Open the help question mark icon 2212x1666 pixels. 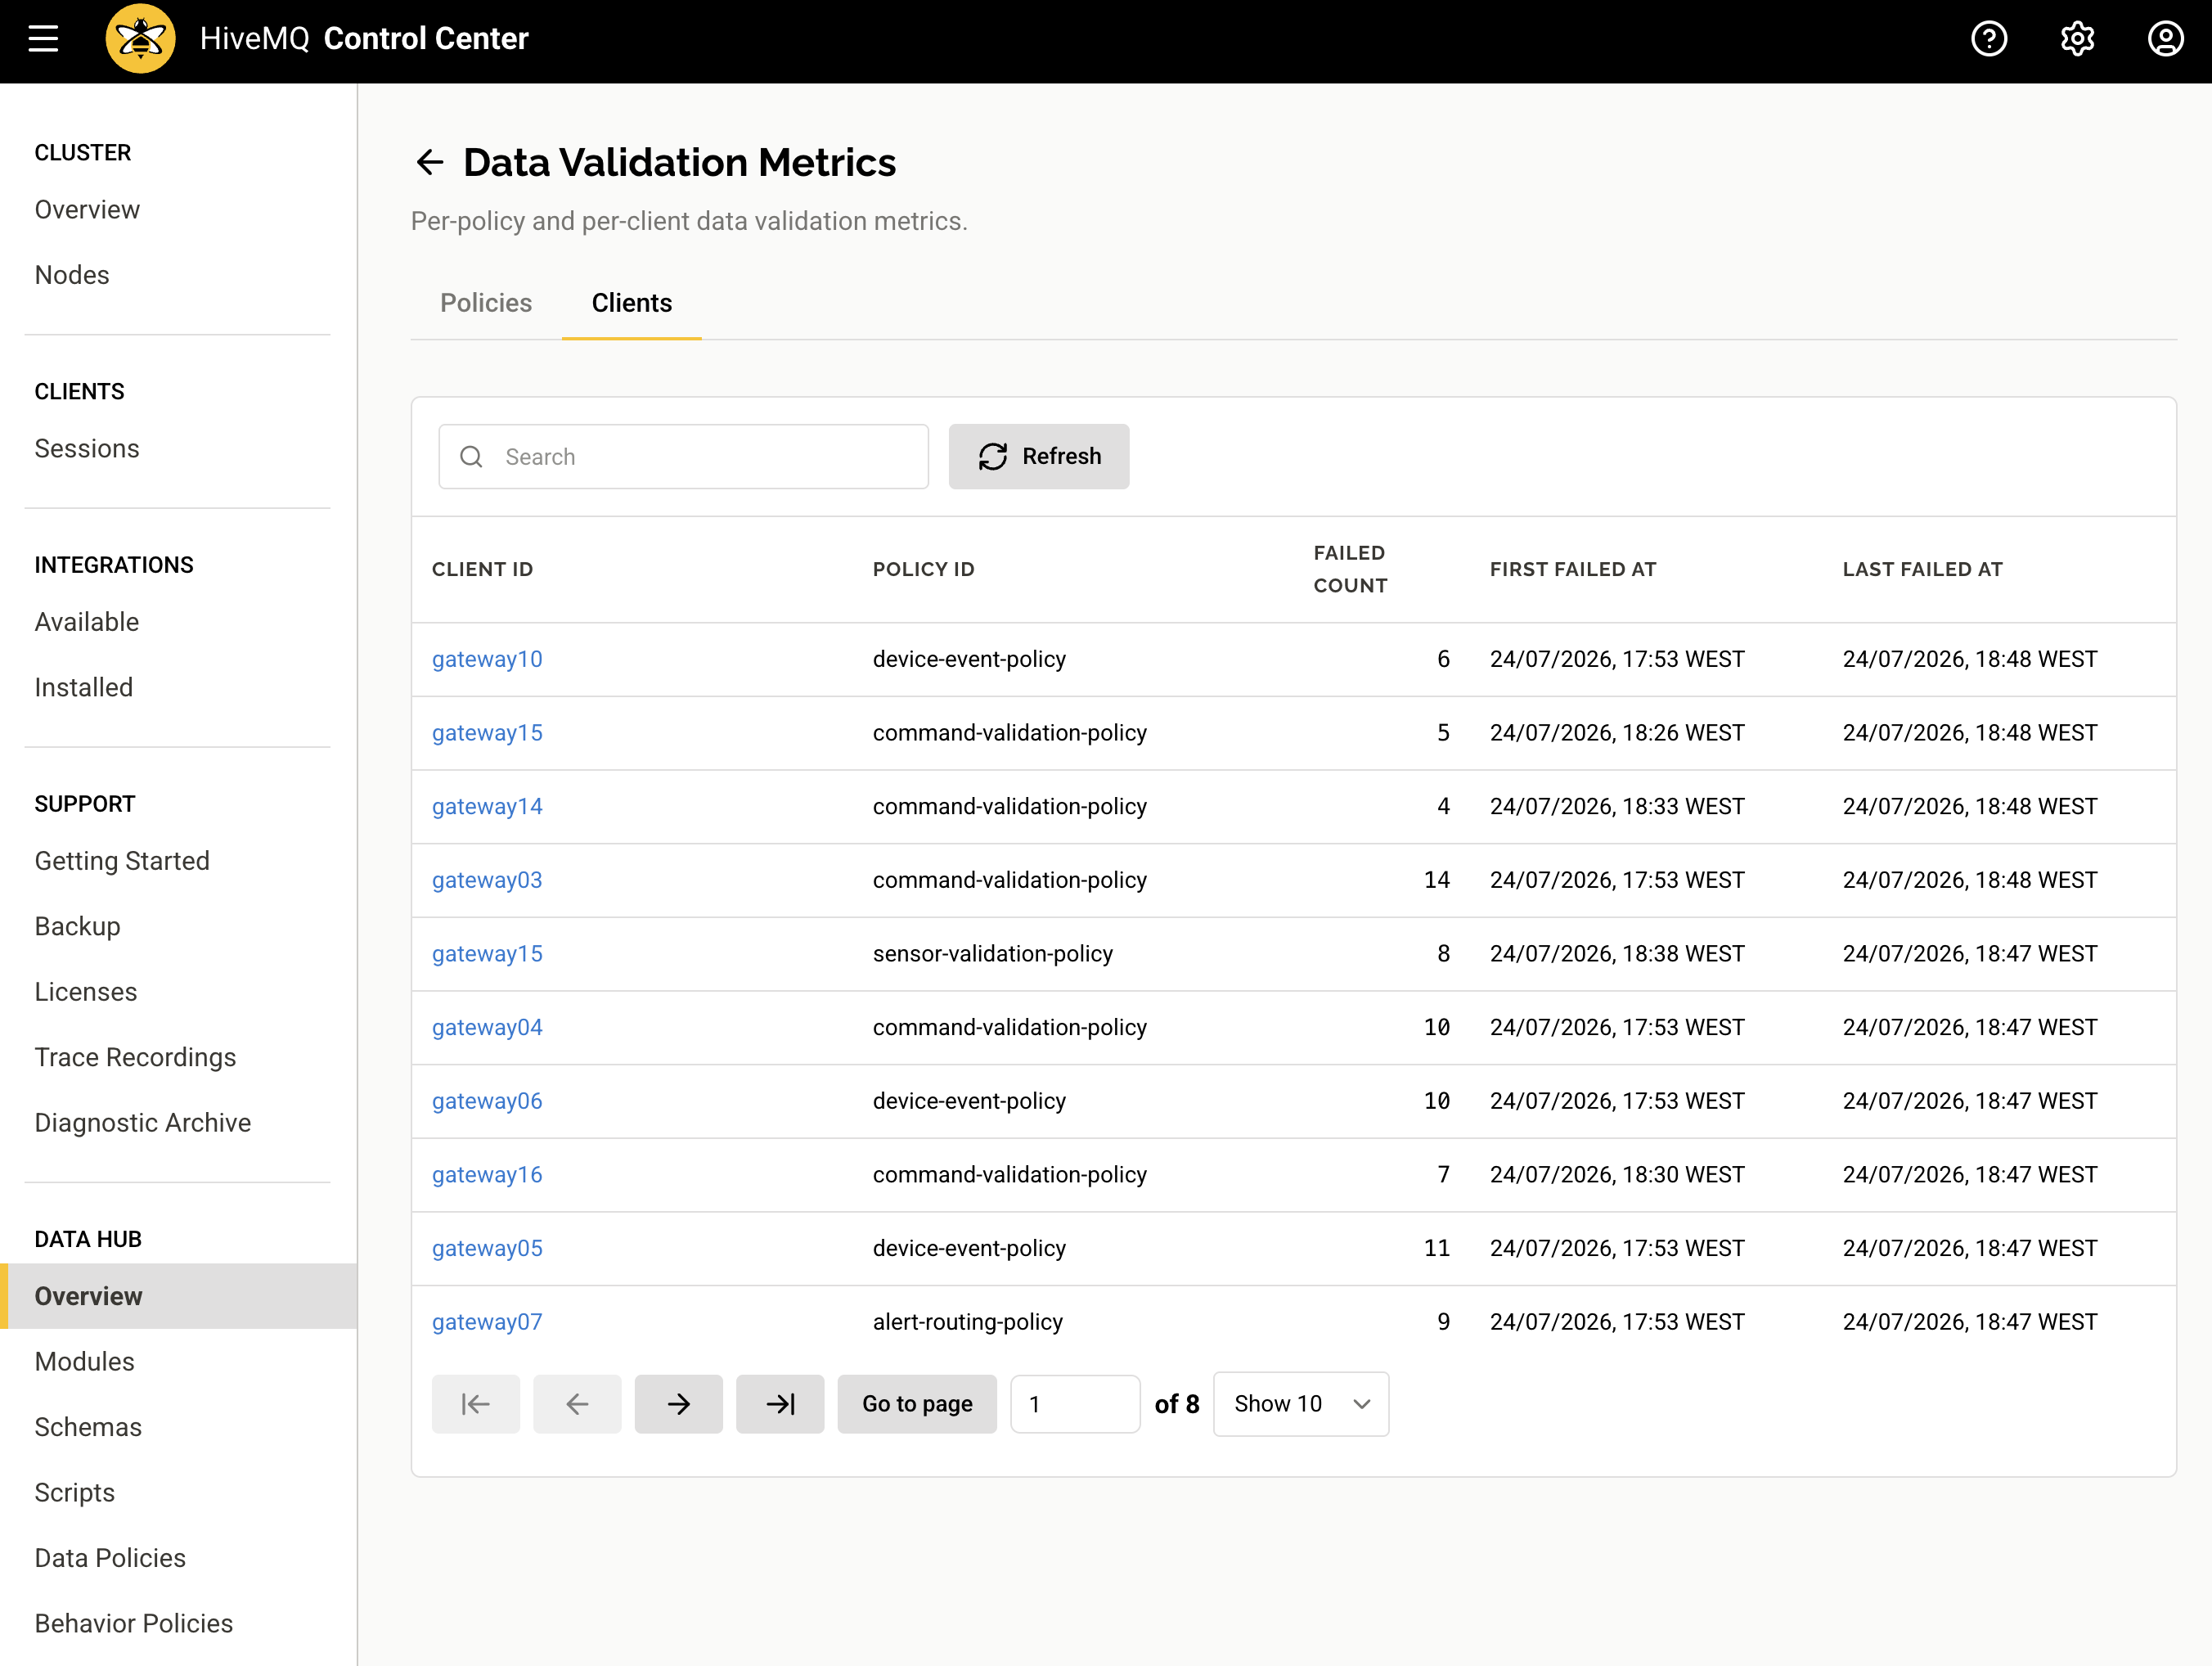click(1989, 39)
